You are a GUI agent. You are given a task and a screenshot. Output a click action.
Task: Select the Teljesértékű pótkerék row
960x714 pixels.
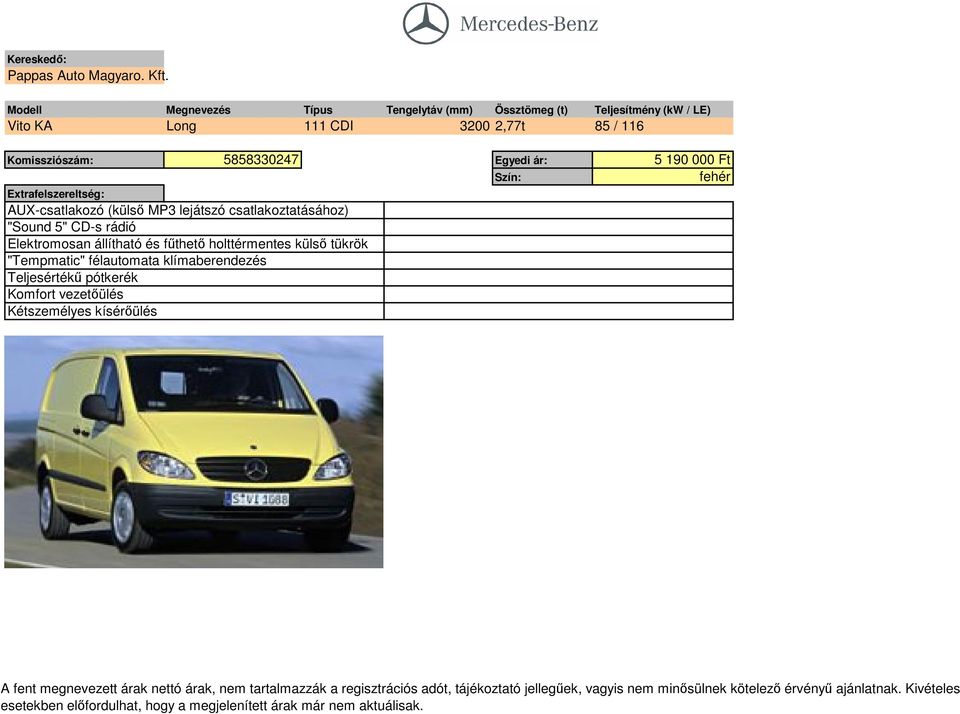point(369,277)
